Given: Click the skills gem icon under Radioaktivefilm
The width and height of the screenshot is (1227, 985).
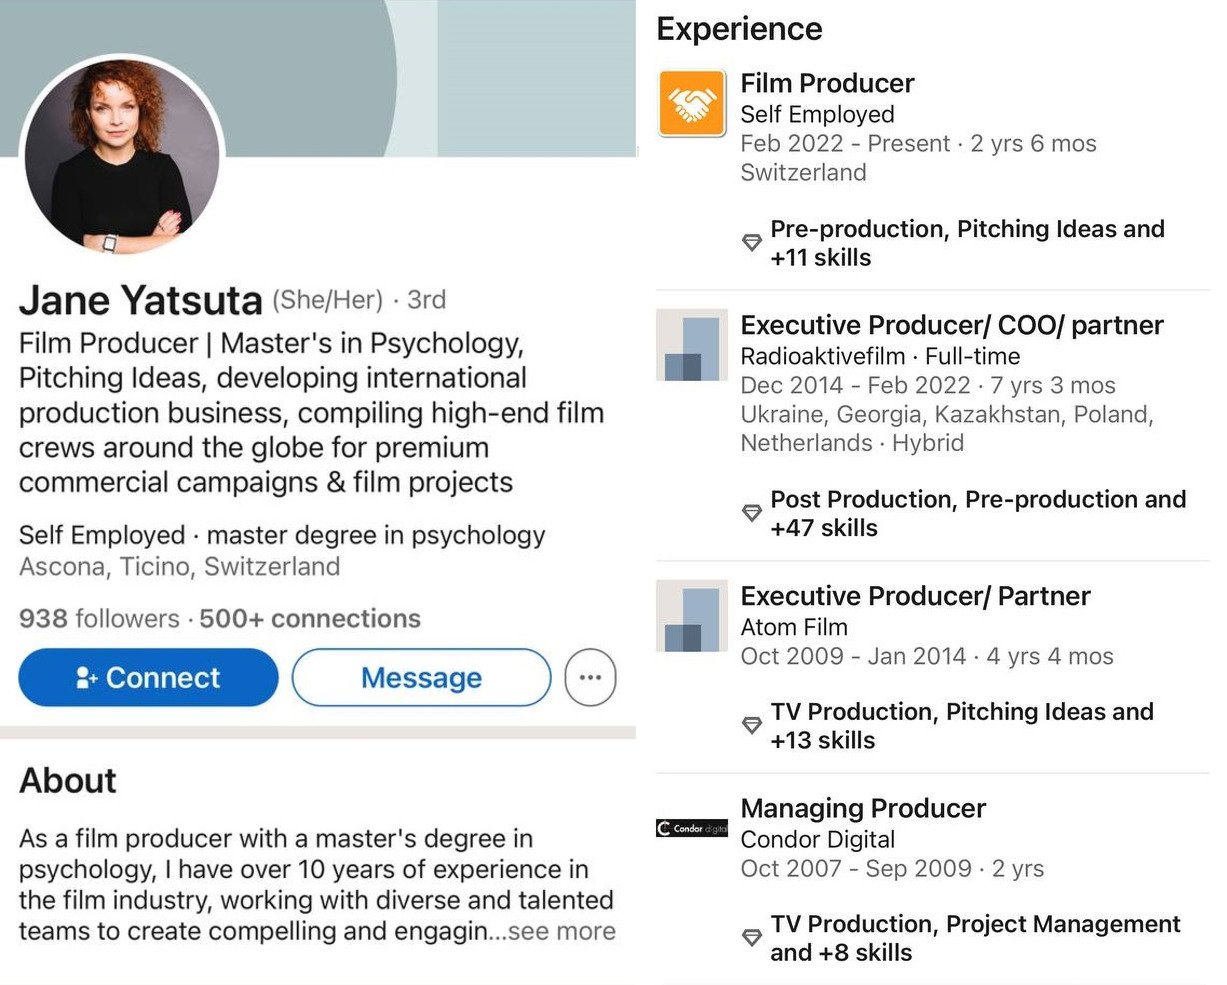Looking at the screenshot, I should [x=752, y=513].
